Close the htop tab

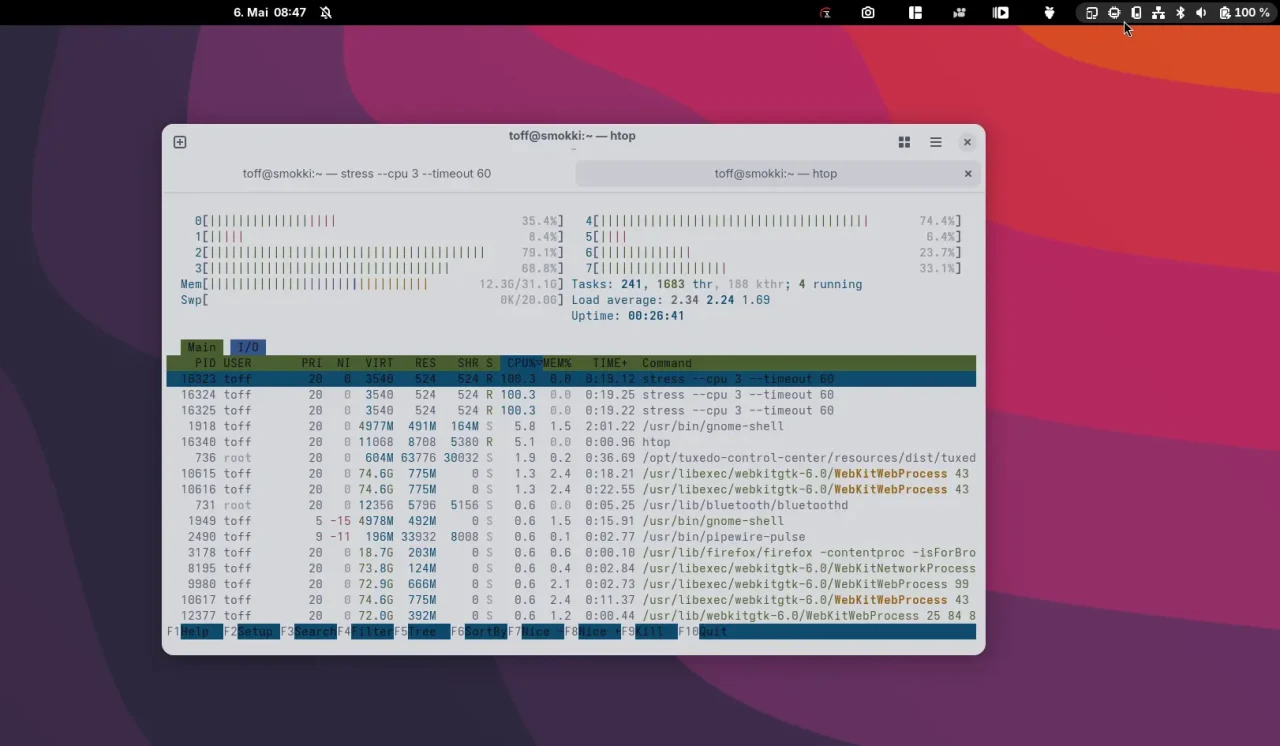(x=968, y=174)
